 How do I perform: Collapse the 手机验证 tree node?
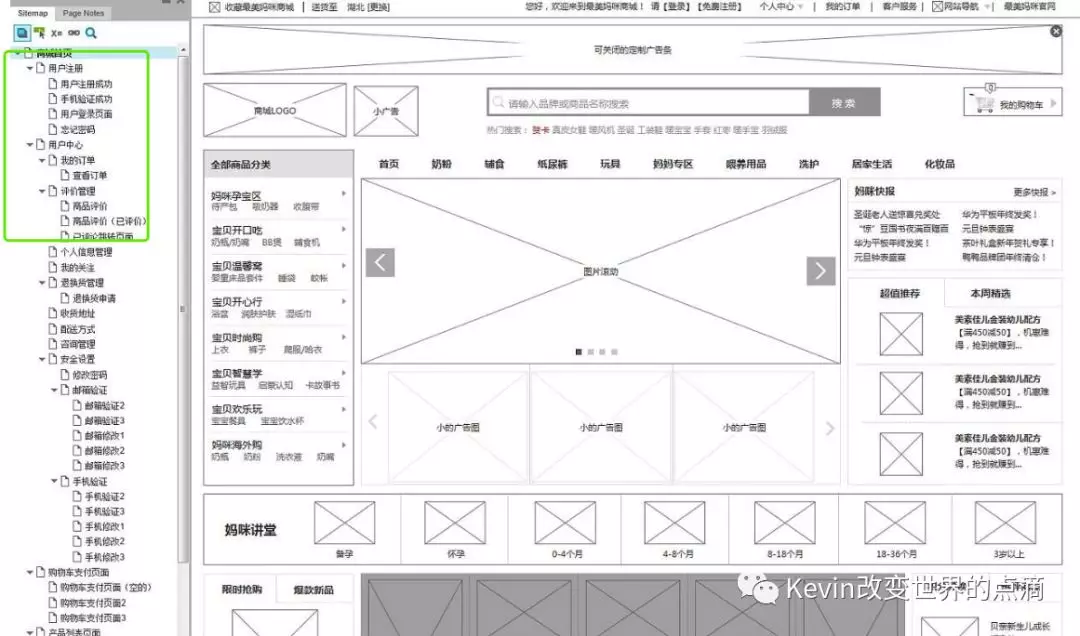(54, 481)
